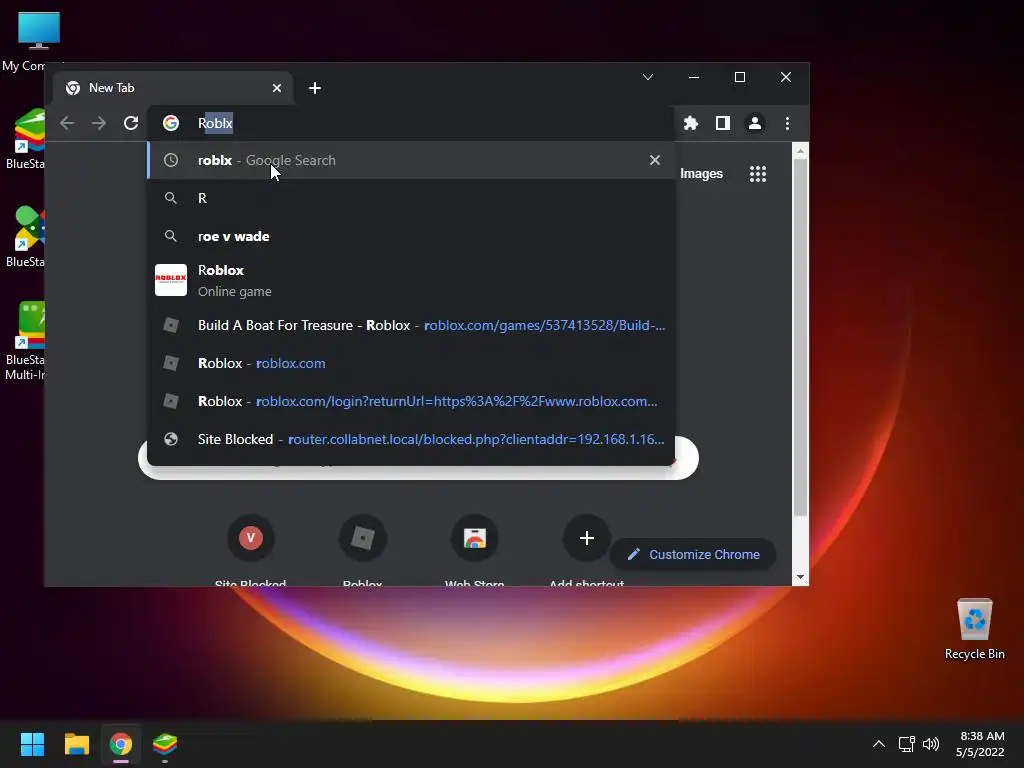The height and width of the screenshot is (768, 1024).
Task: Select the roblx Google Search suggestion
Action: click(x=411, y=160)
